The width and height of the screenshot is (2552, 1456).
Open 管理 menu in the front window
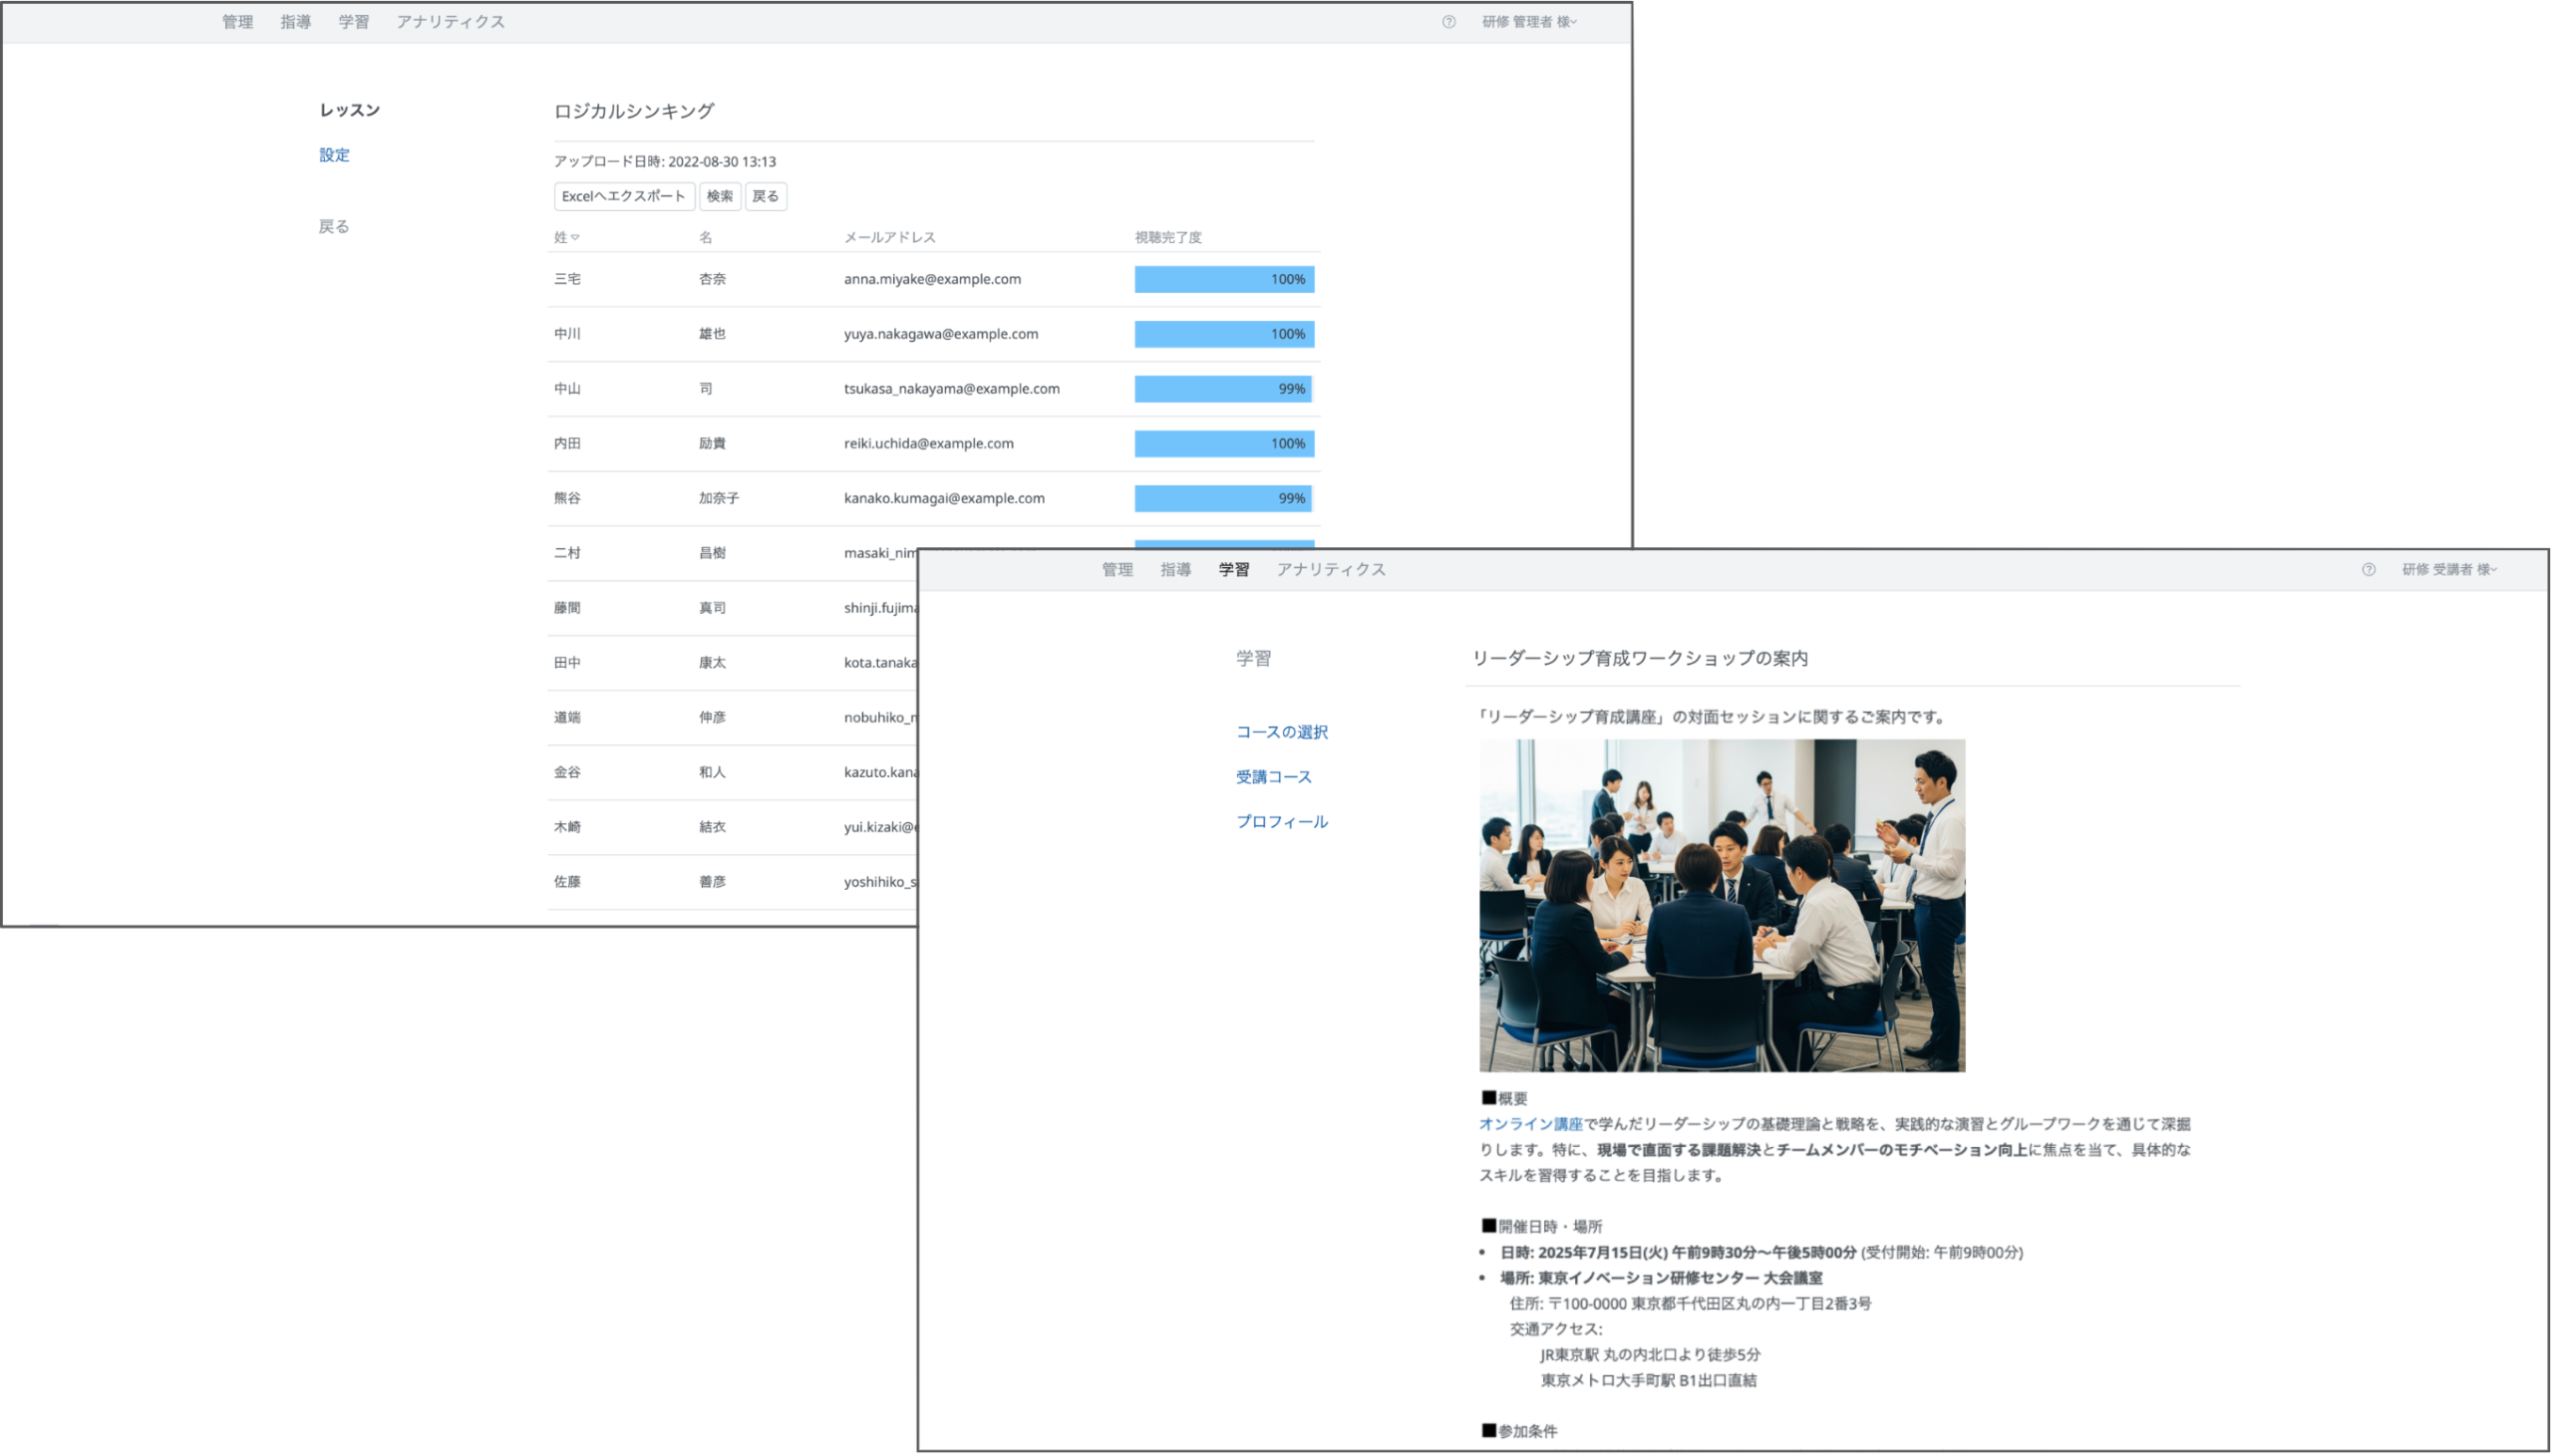[1117, 570]
